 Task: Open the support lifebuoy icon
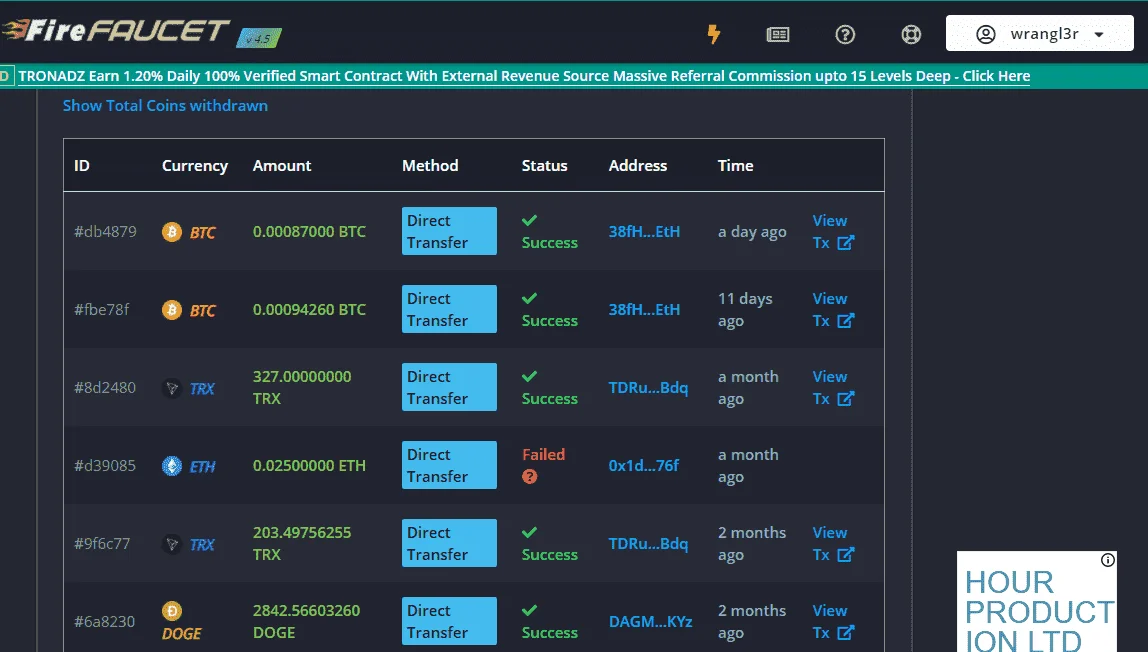(x=911, y=34)
